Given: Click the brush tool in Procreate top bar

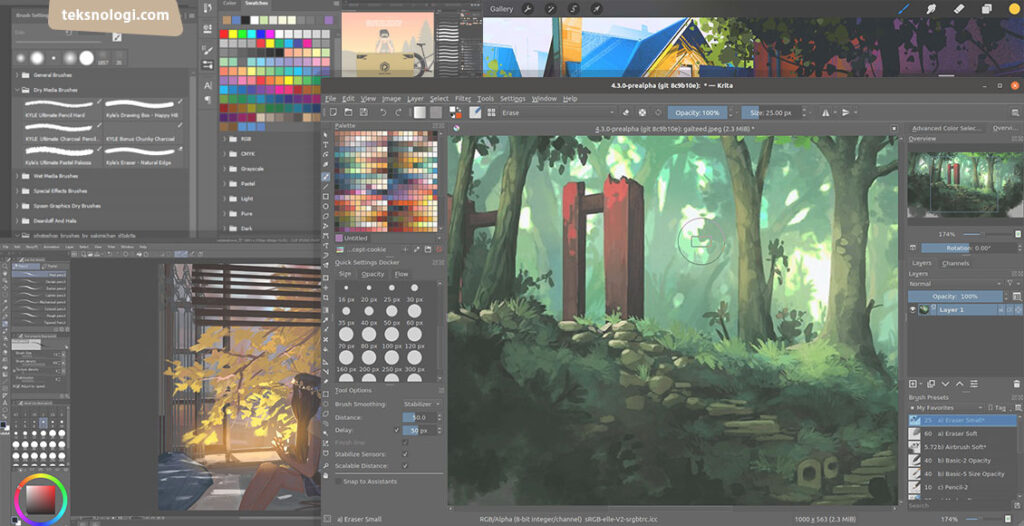Looking at the screenshot, I should pos(904,9).
